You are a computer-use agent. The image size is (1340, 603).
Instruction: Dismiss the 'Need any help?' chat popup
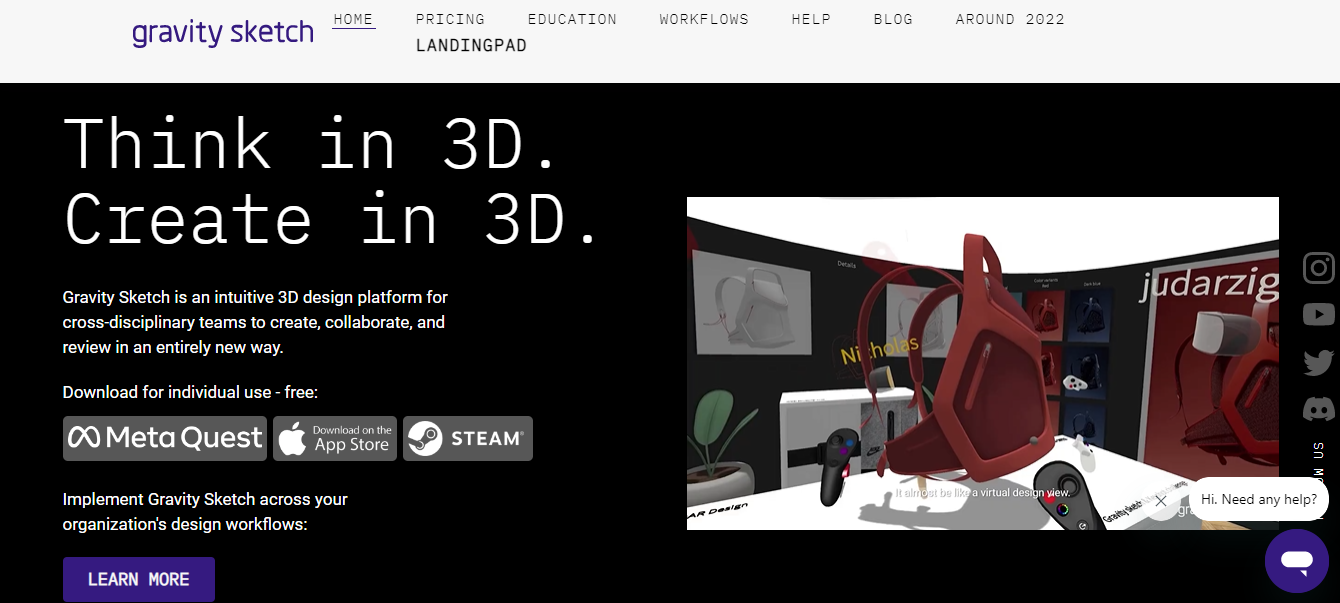1161,501
